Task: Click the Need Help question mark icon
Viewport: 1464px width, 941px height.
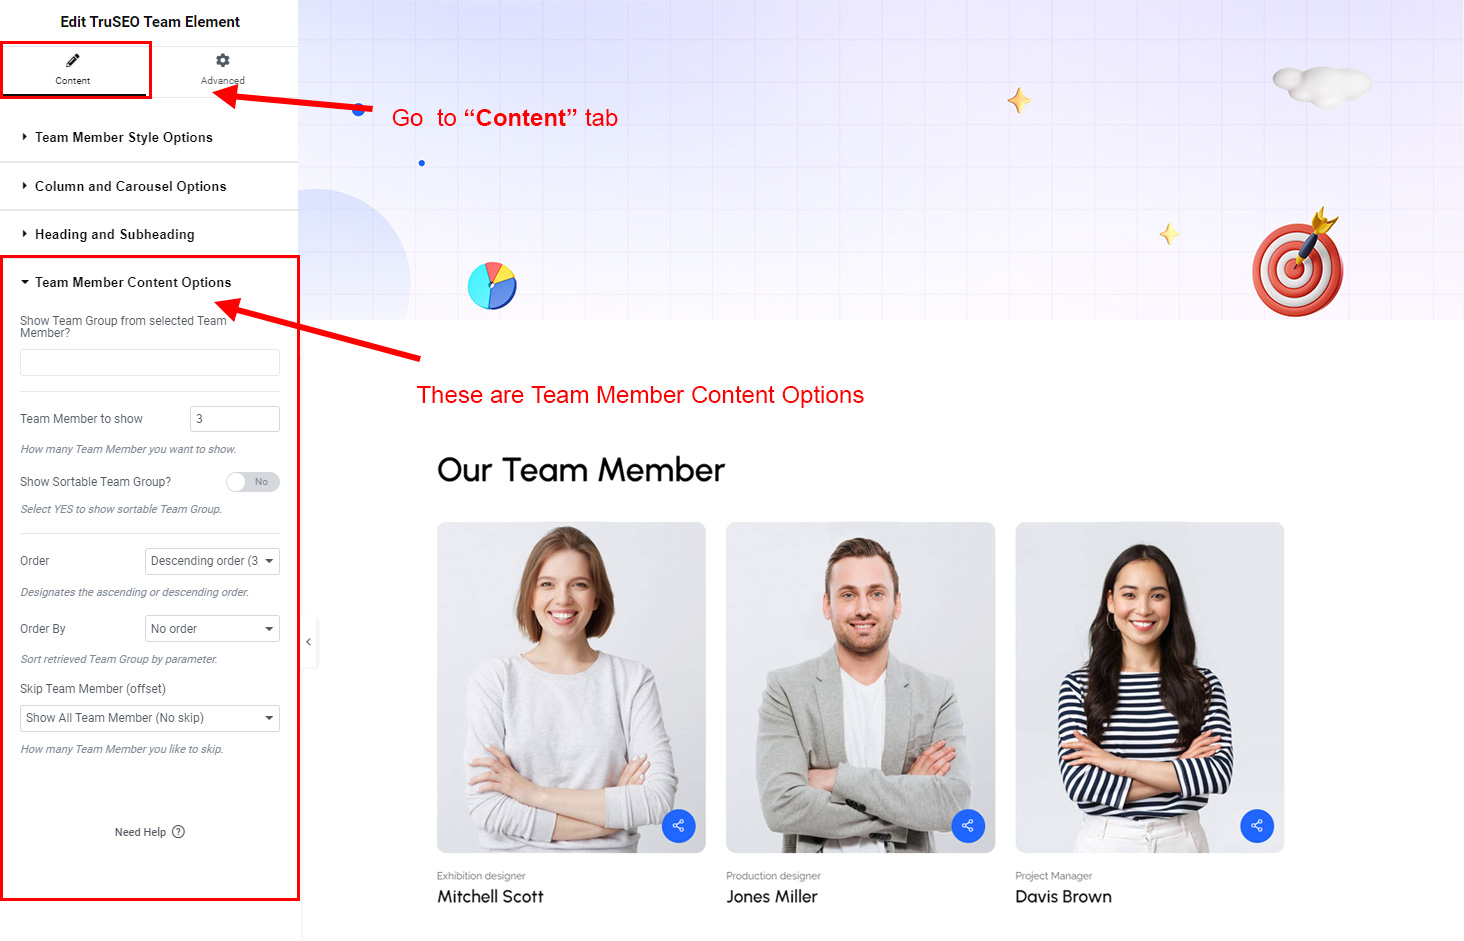Action: tap(179, 832)
